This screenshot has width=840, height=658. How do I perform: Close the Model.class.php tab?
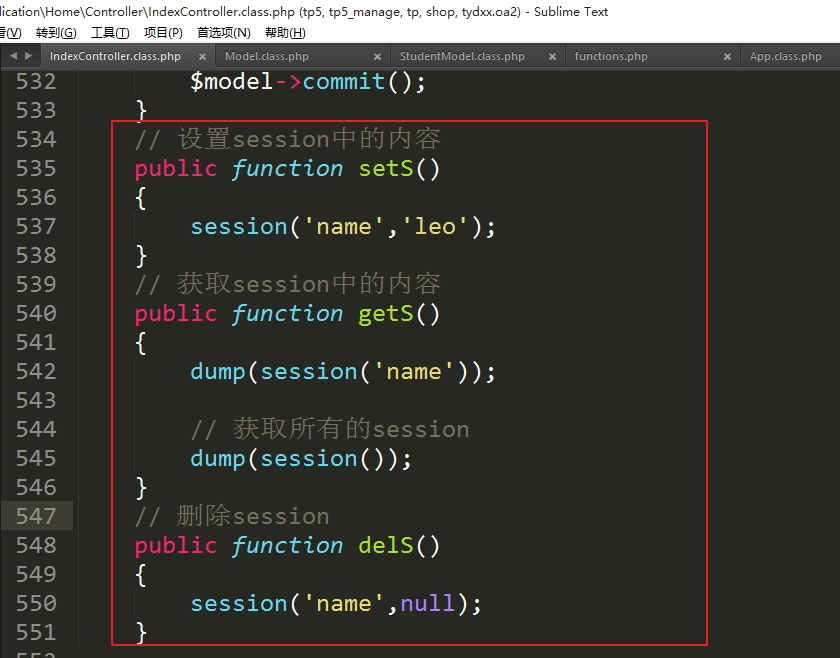point(378,57)
